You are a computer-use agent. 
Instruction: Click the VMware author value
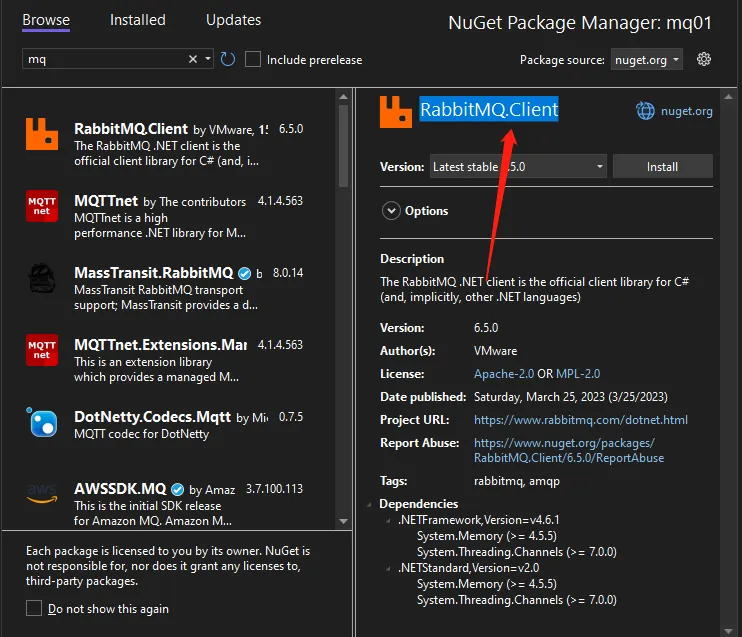pyautogui.click(x=495, y=351)
